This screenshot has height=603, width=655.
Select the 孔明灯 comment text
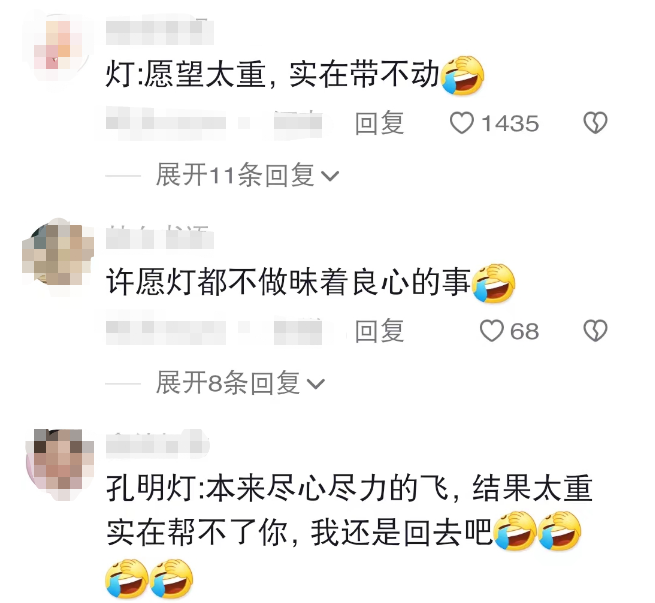pyautogui.click(x=349, y=536)
